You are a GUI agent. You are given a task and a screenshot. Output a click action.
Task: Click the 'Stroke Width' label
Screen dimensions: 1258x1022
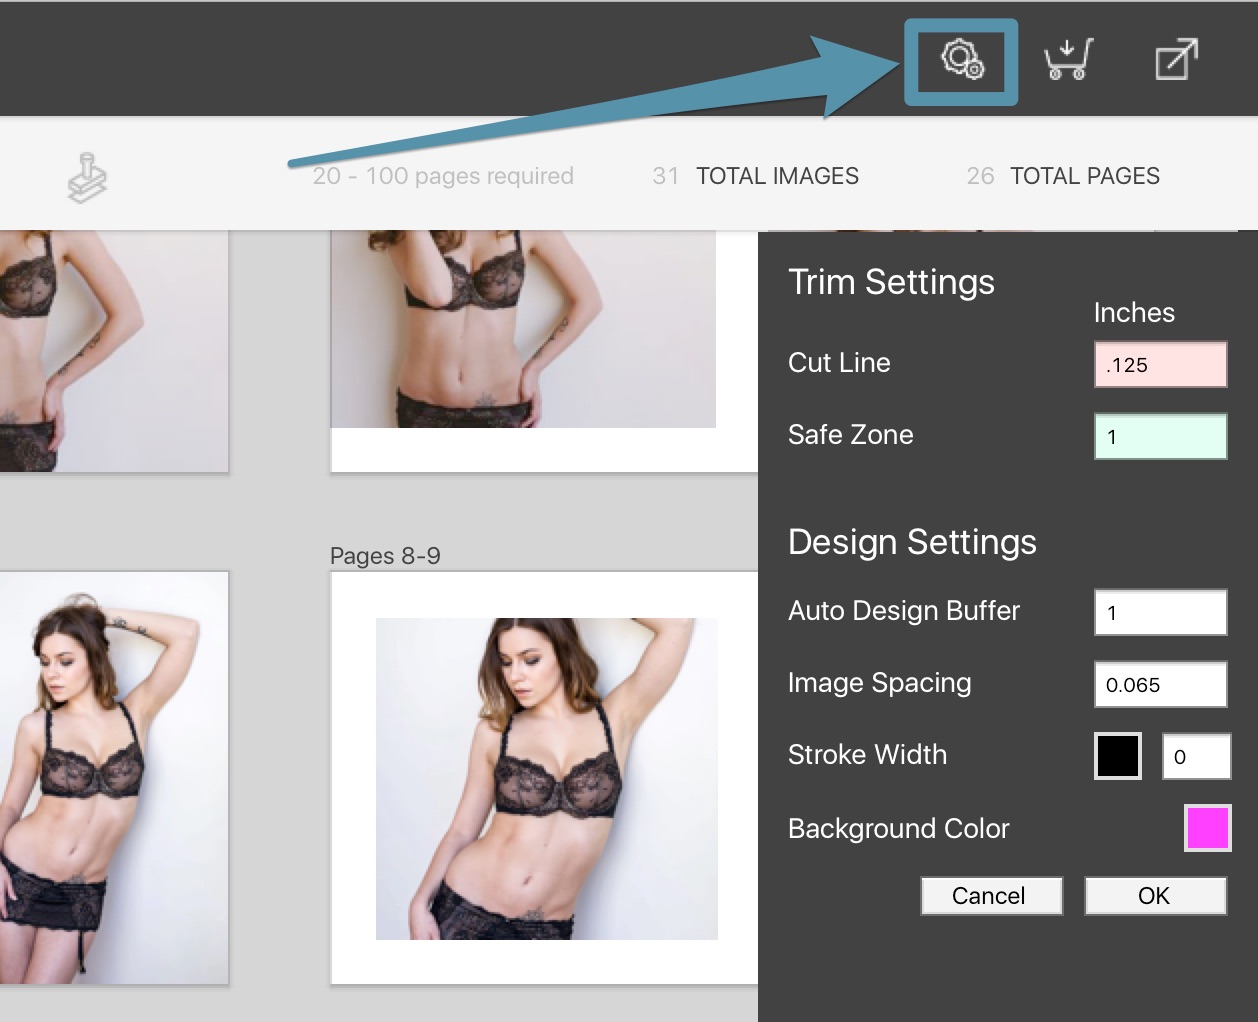coord(867,755)
